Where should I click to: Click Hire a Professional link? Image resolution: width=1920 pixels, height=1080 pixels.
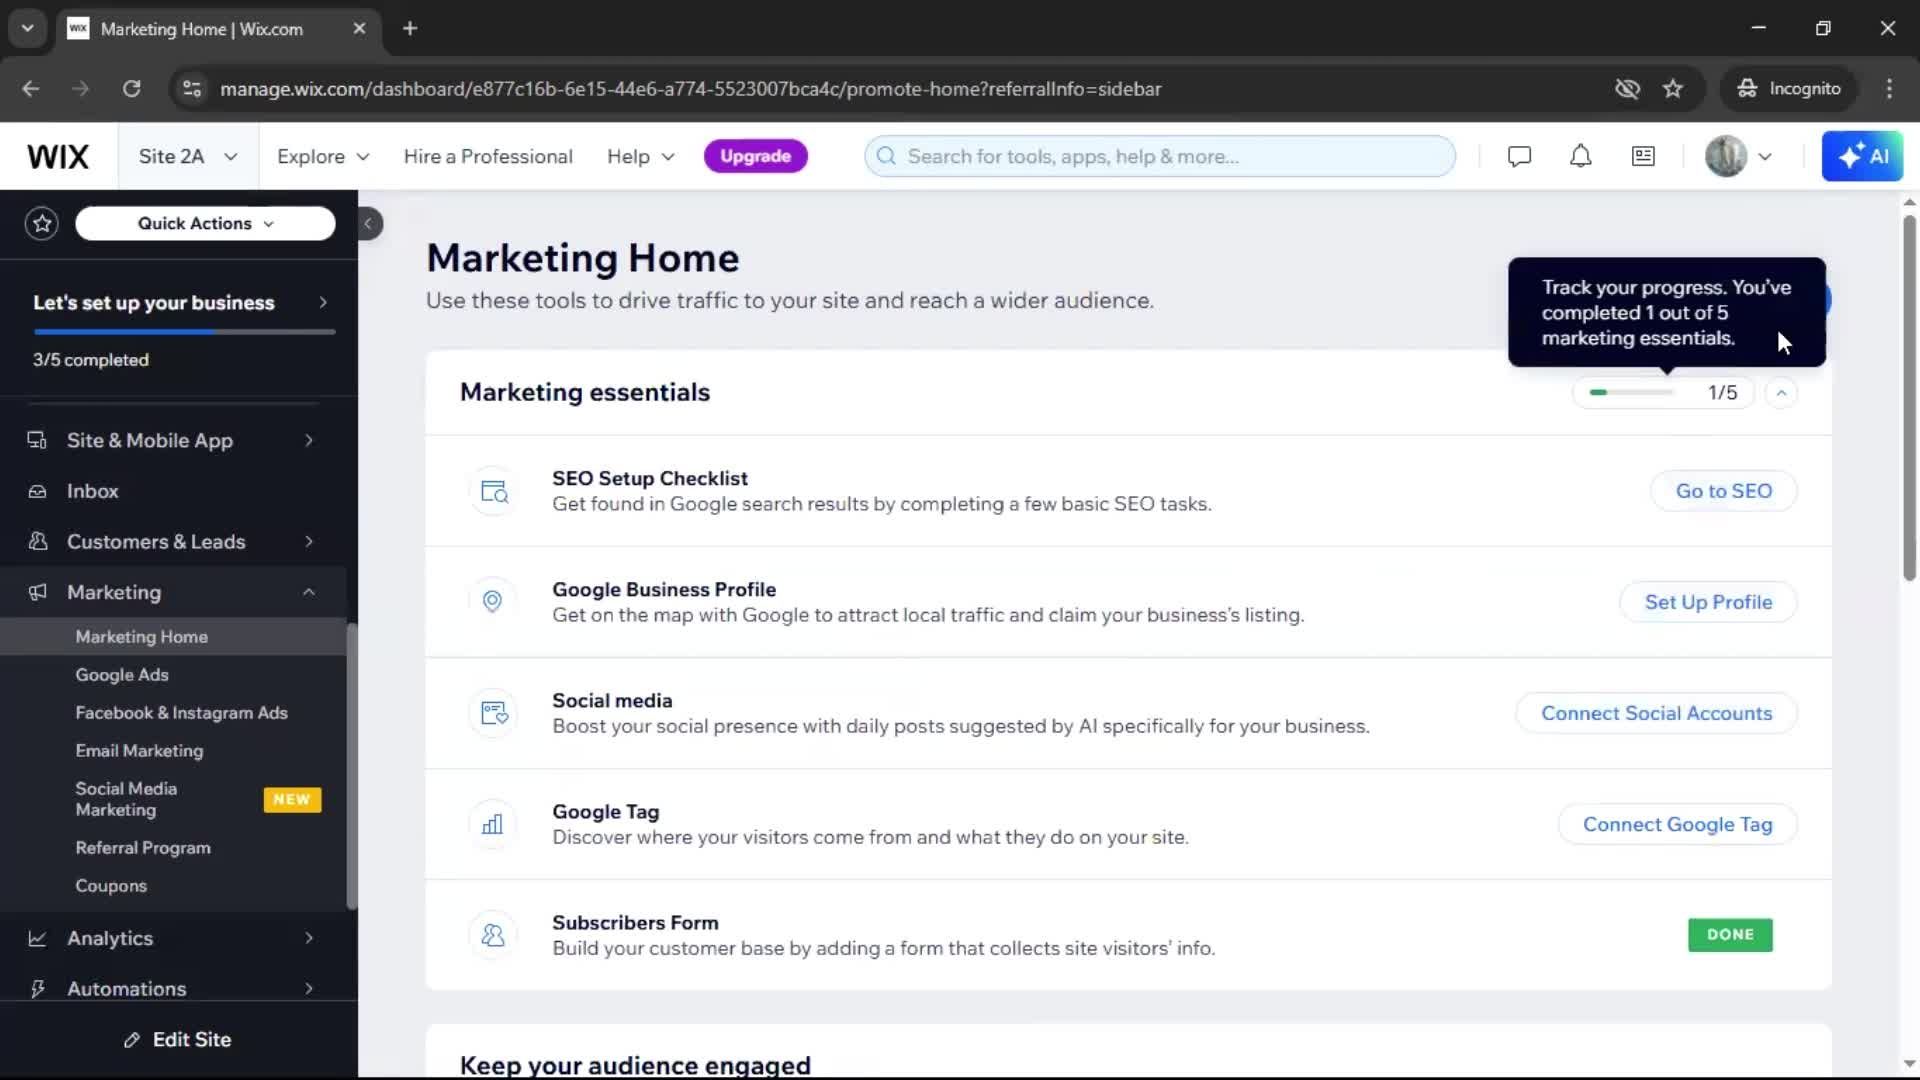(488, 157)
